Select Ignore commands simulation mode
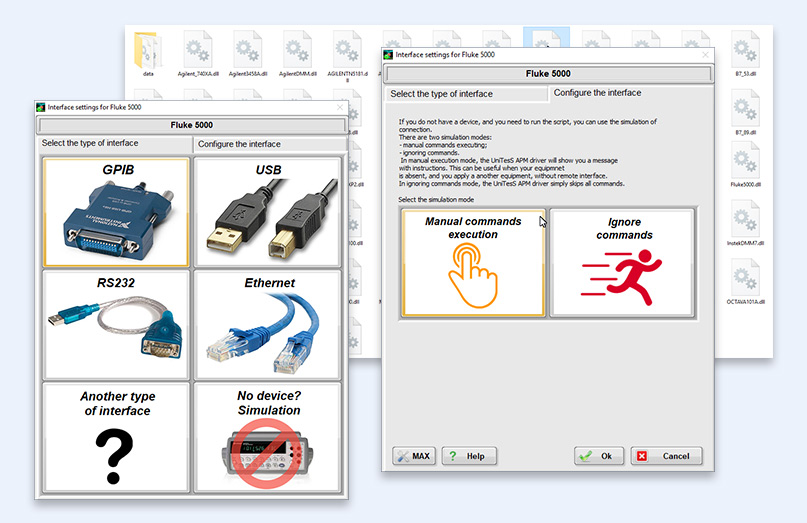807x523 pixels. tap(622, 263)
